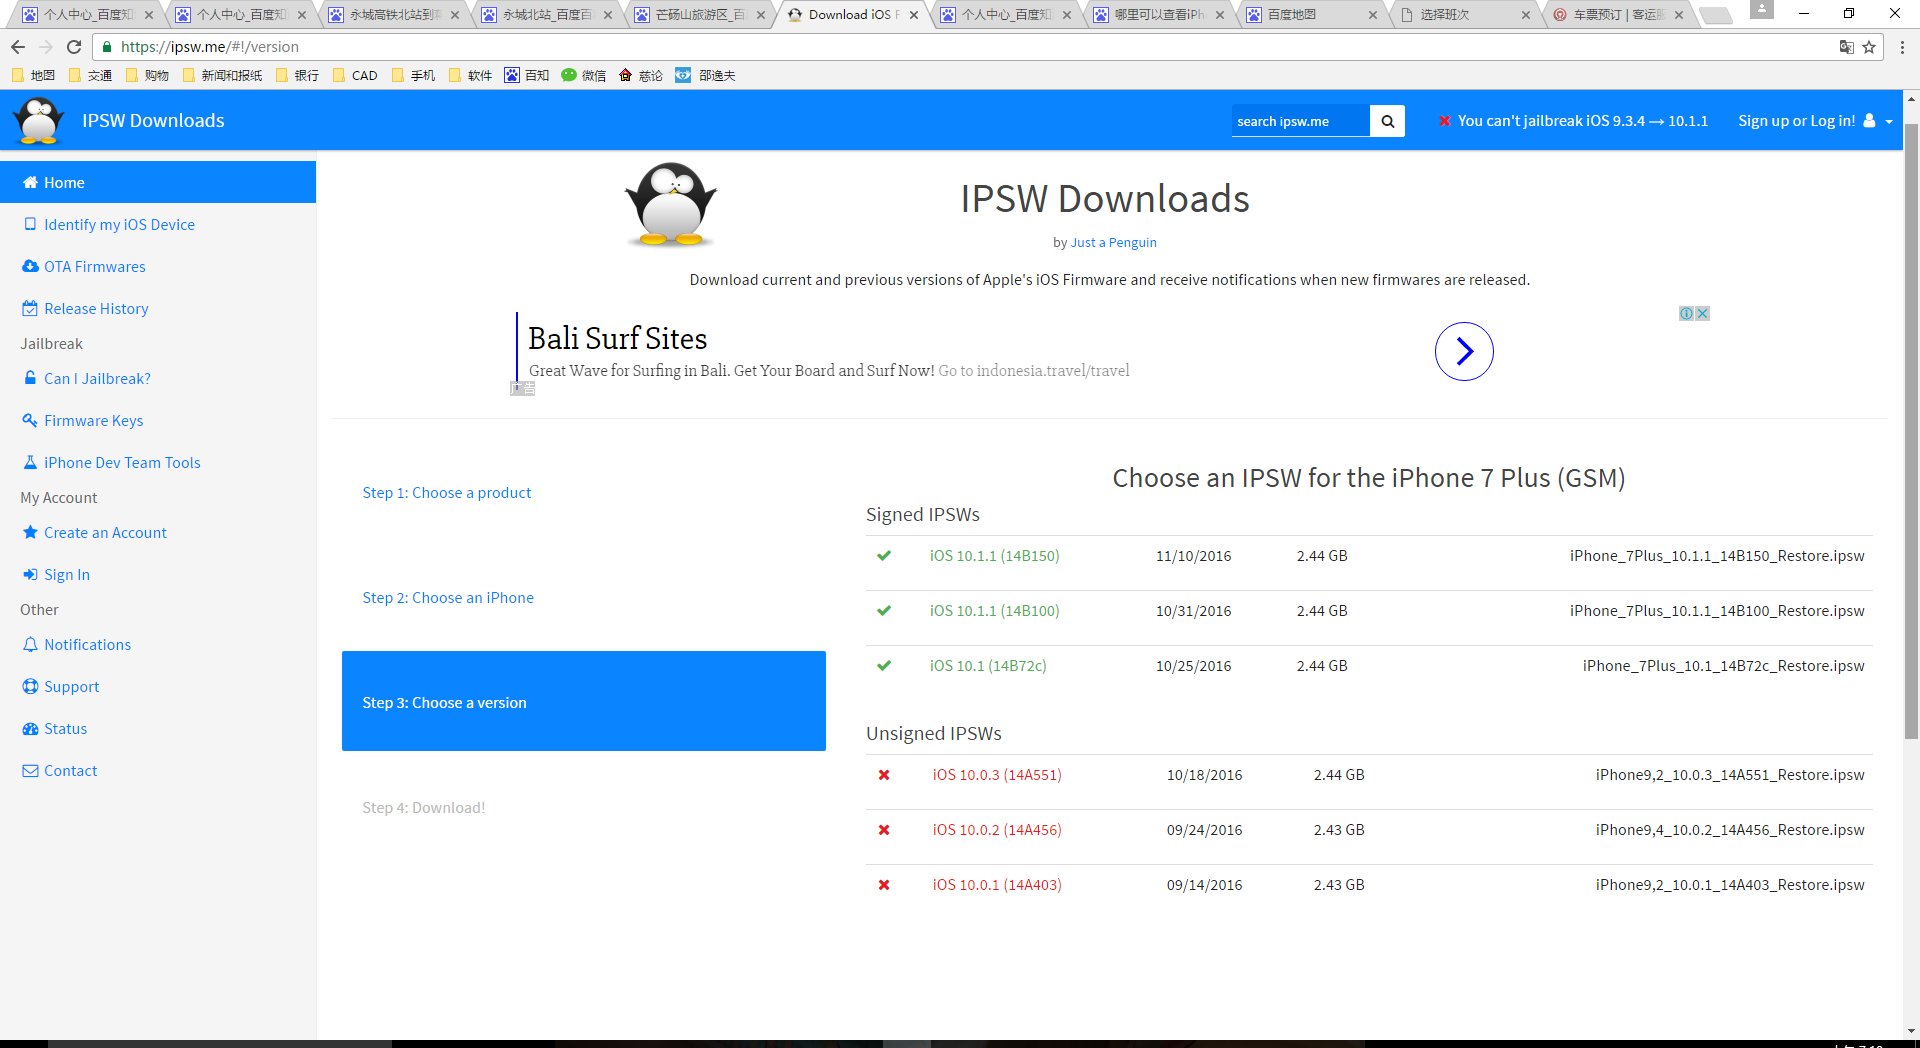Click the penguin logo in header

(39, 121)
